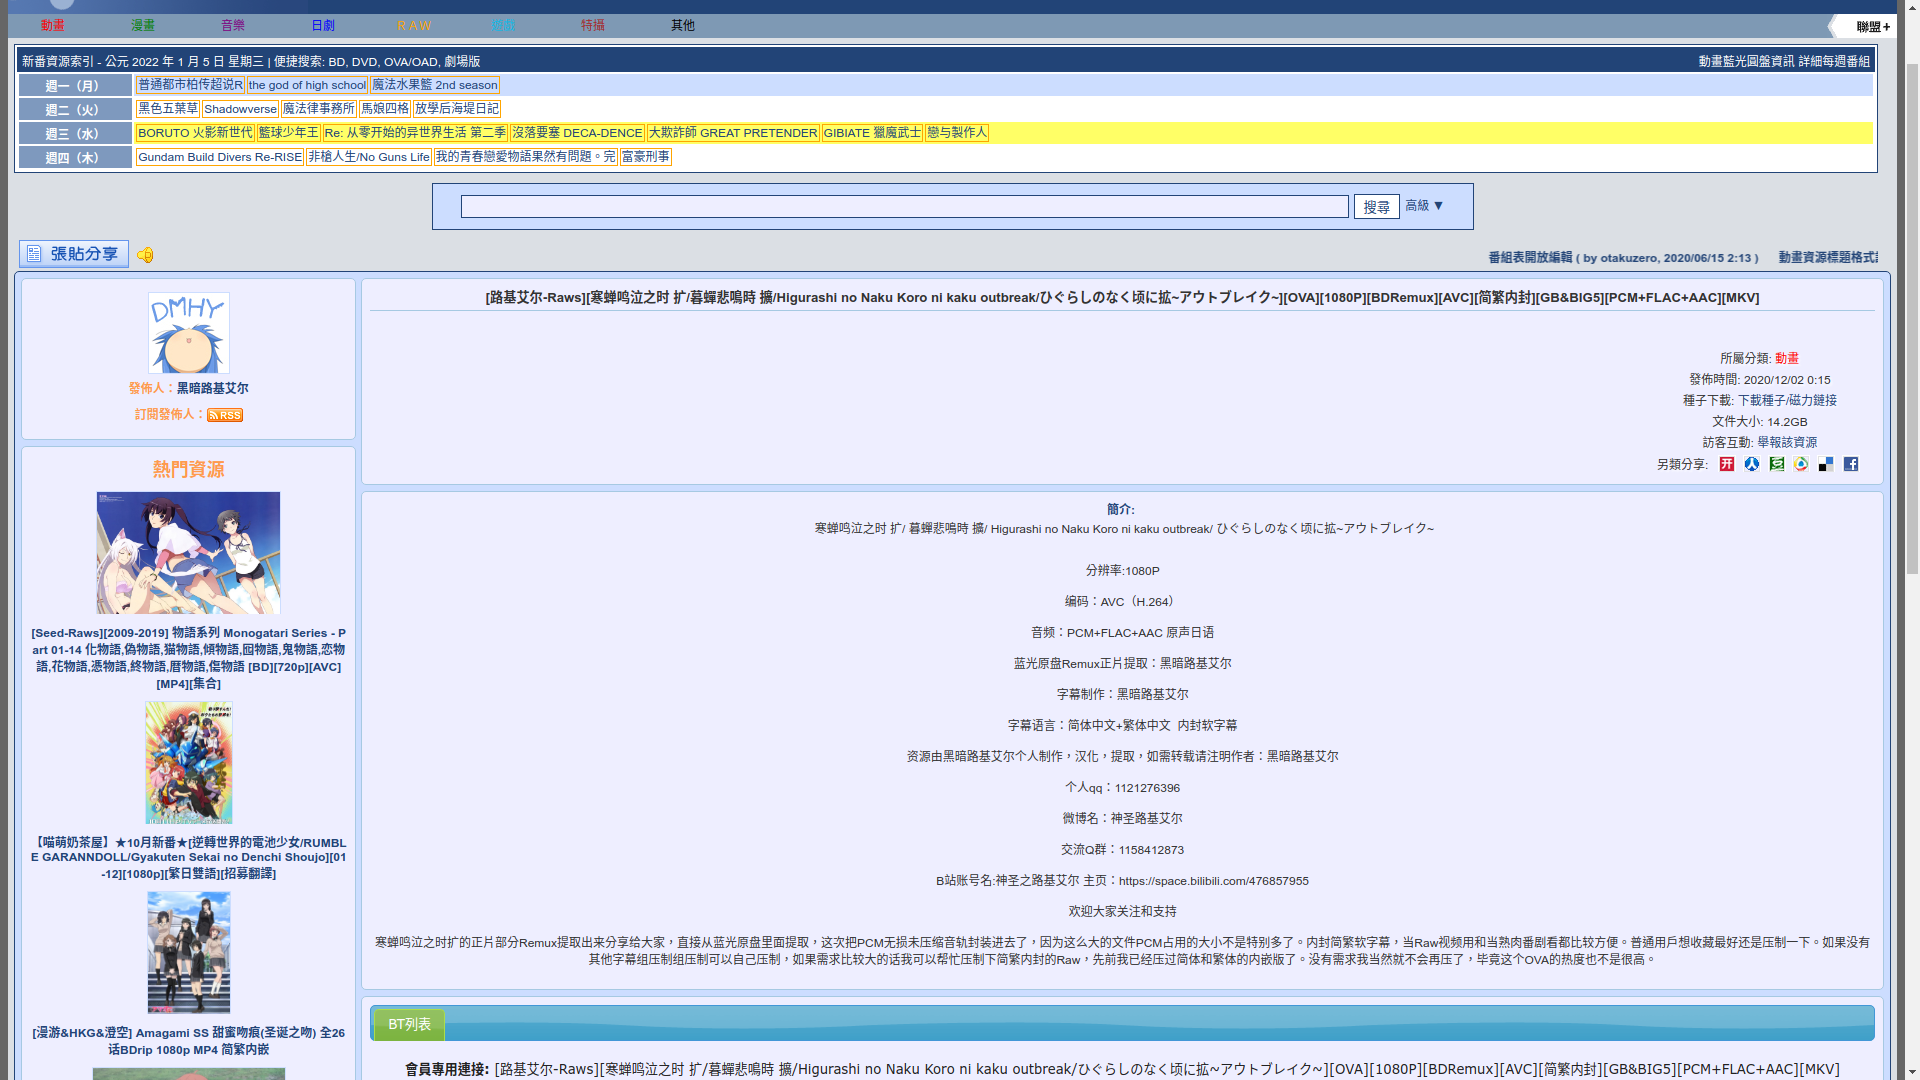1920x1080 pixels.
Task: Open the Denchi Shoujo poster thumbnail
Action: pos(189,763)
